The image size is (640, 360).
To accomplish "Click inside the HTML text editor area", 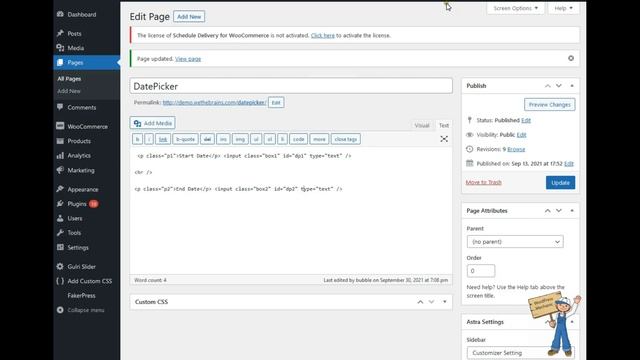I will point(291,210).
